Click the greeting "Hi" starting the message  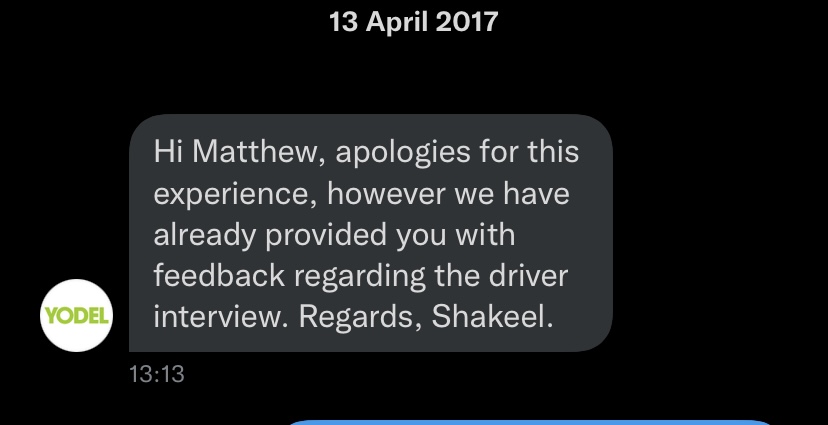tap(168, 152)
